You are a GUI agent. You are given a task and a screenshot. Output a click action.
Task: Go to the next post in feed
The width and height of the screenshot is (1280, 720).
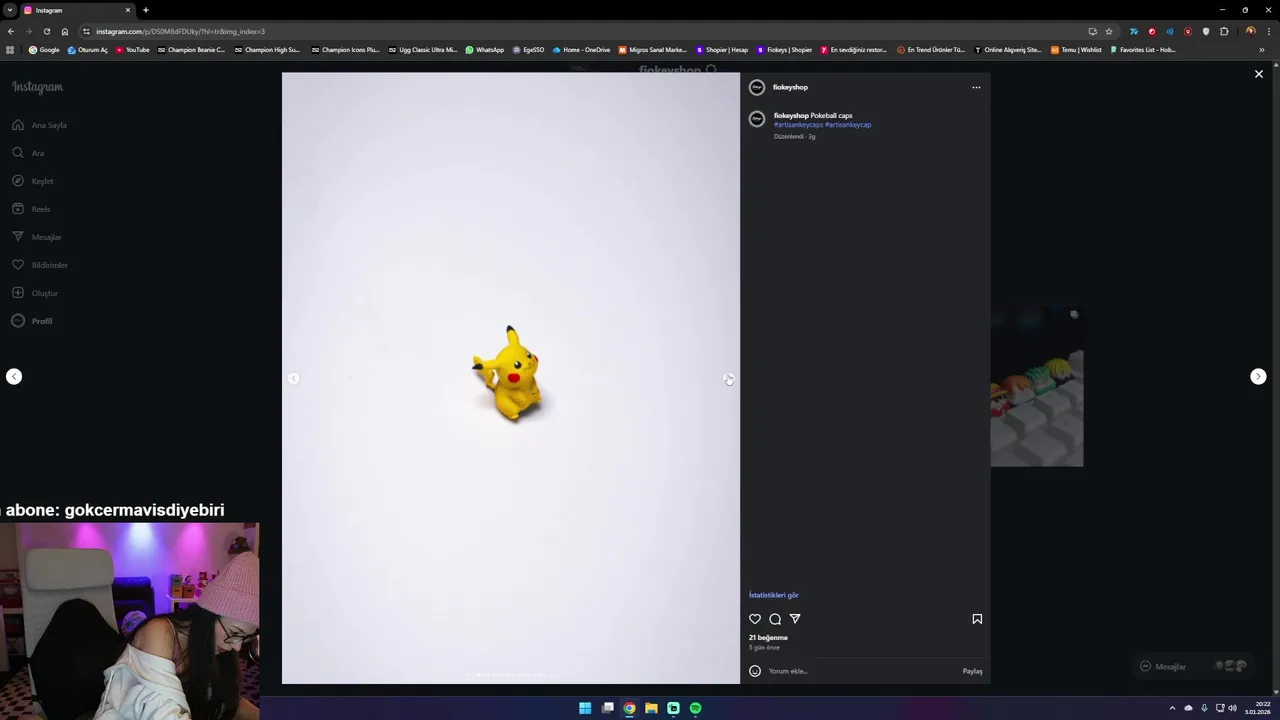[1258, 377]
